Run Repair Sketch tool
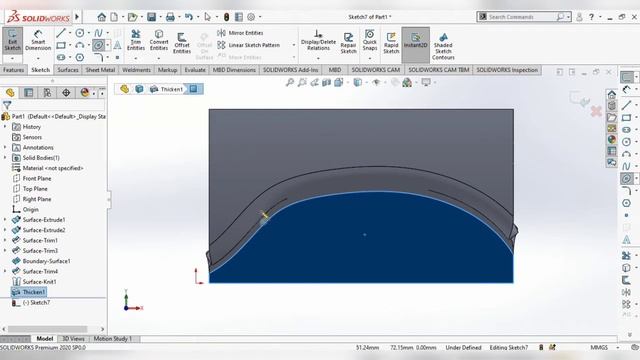This screenshot has width=640, height=360. (348, 42)
